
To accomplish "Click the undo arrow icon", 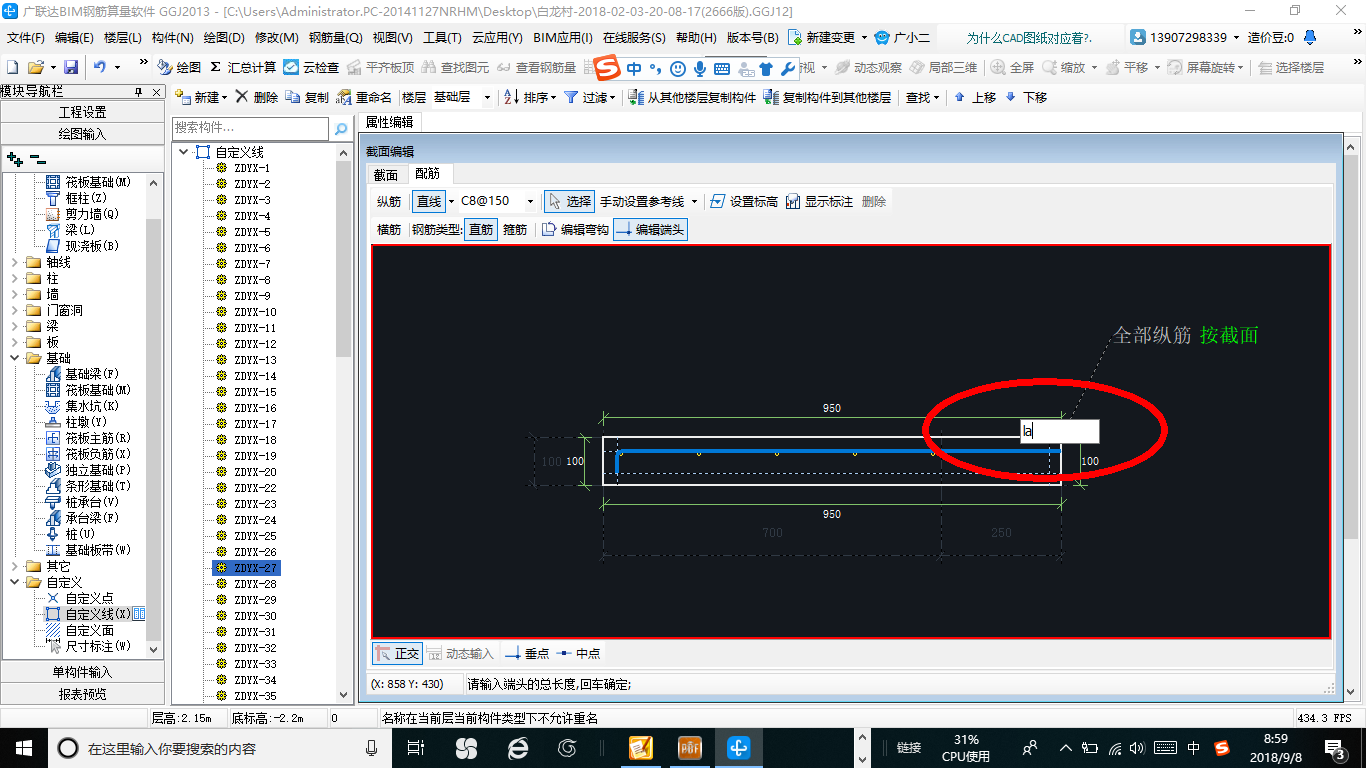I will click(x=100, y=67).
